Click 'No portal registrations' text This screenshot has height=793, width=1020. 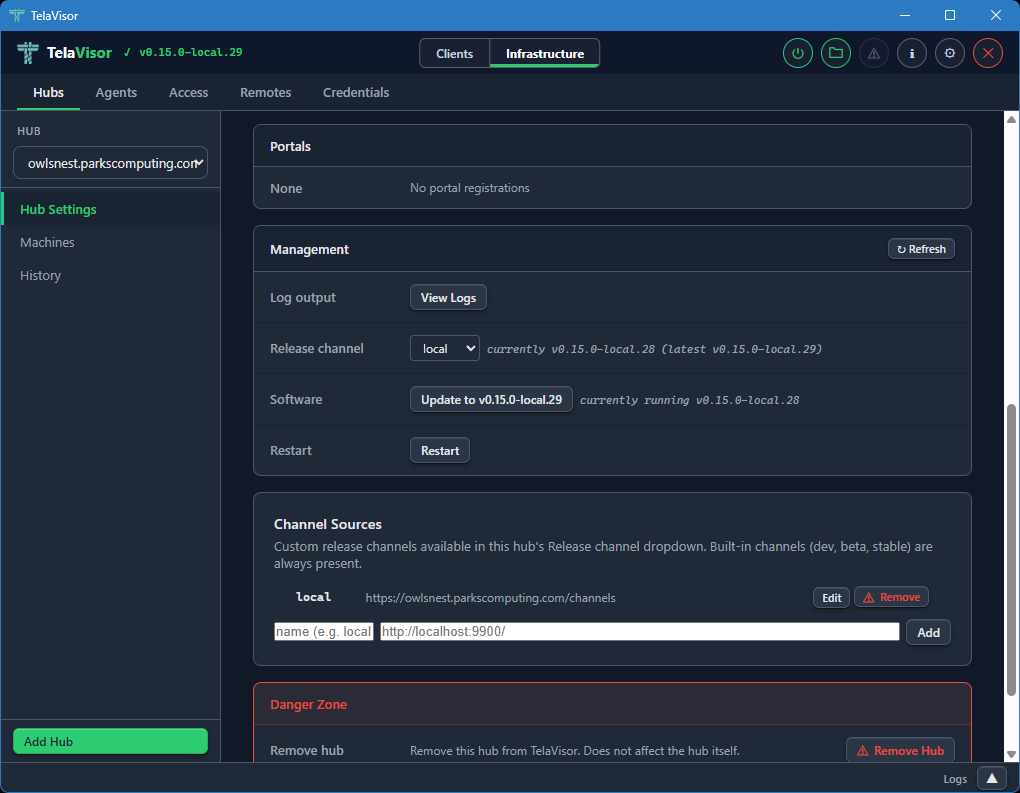(470, 188)
